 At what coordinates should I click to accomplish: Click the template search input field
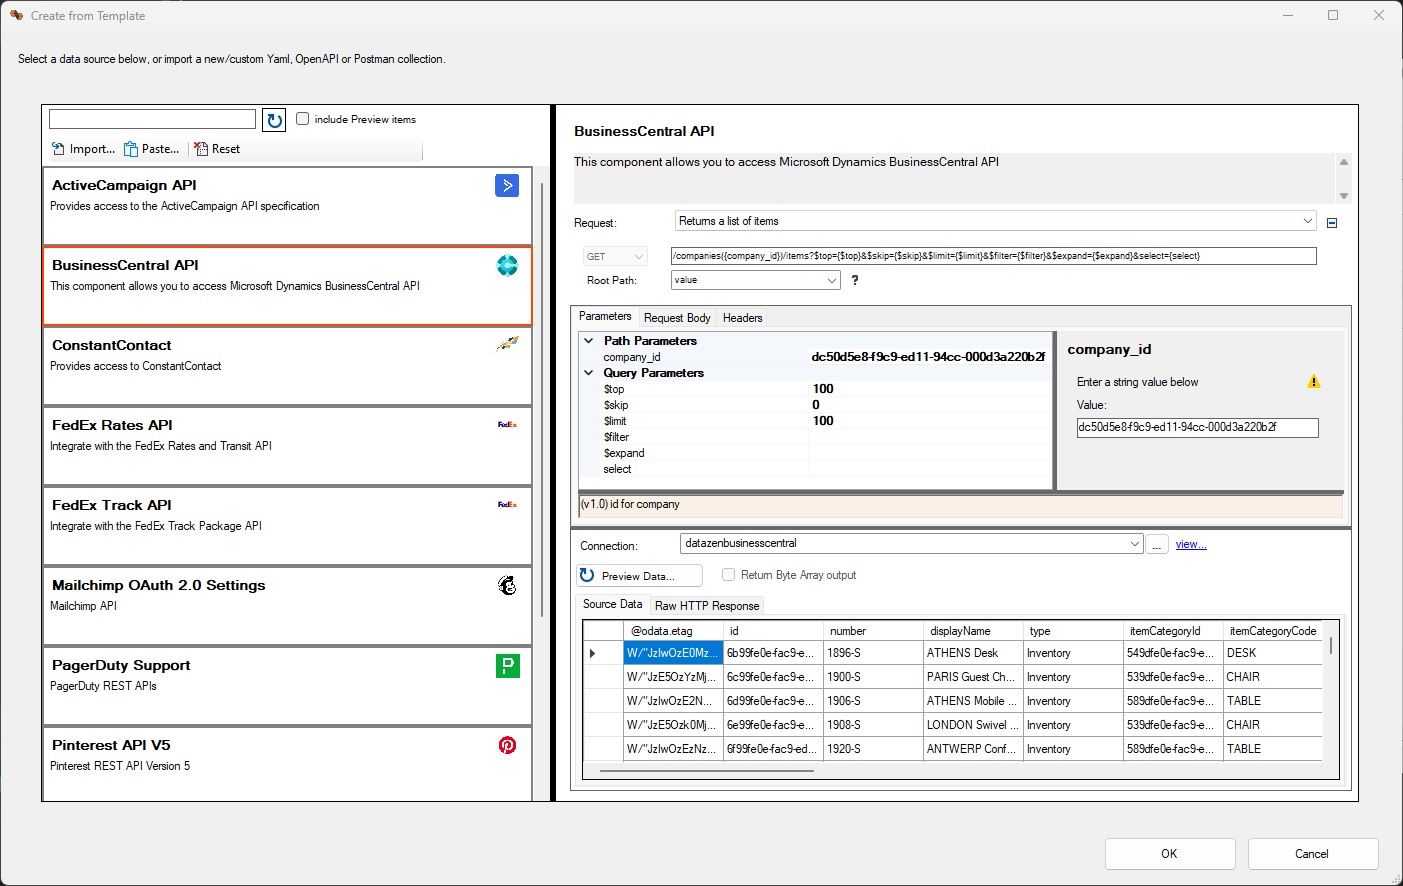click(152, 119)
